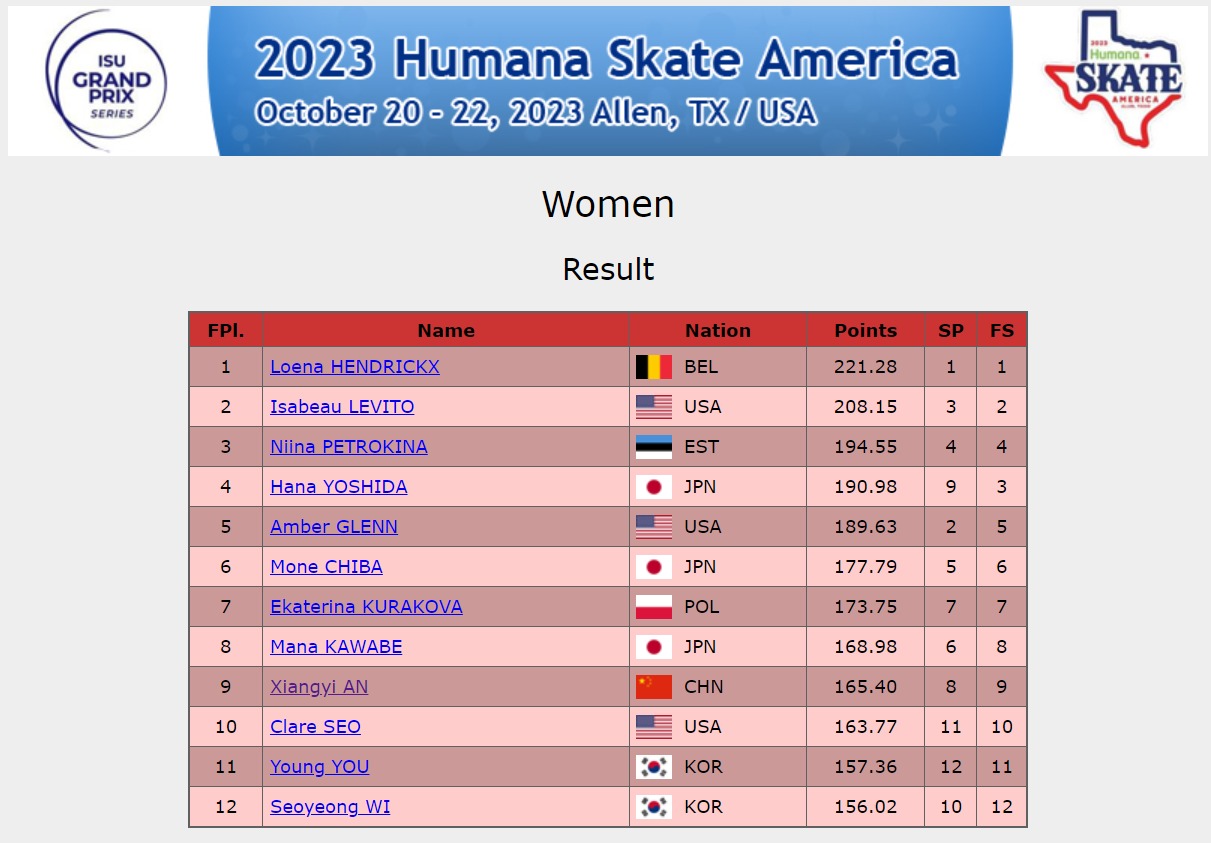
Task: Open Isabeau LEVITO's profile link
Action: [342, 407]
